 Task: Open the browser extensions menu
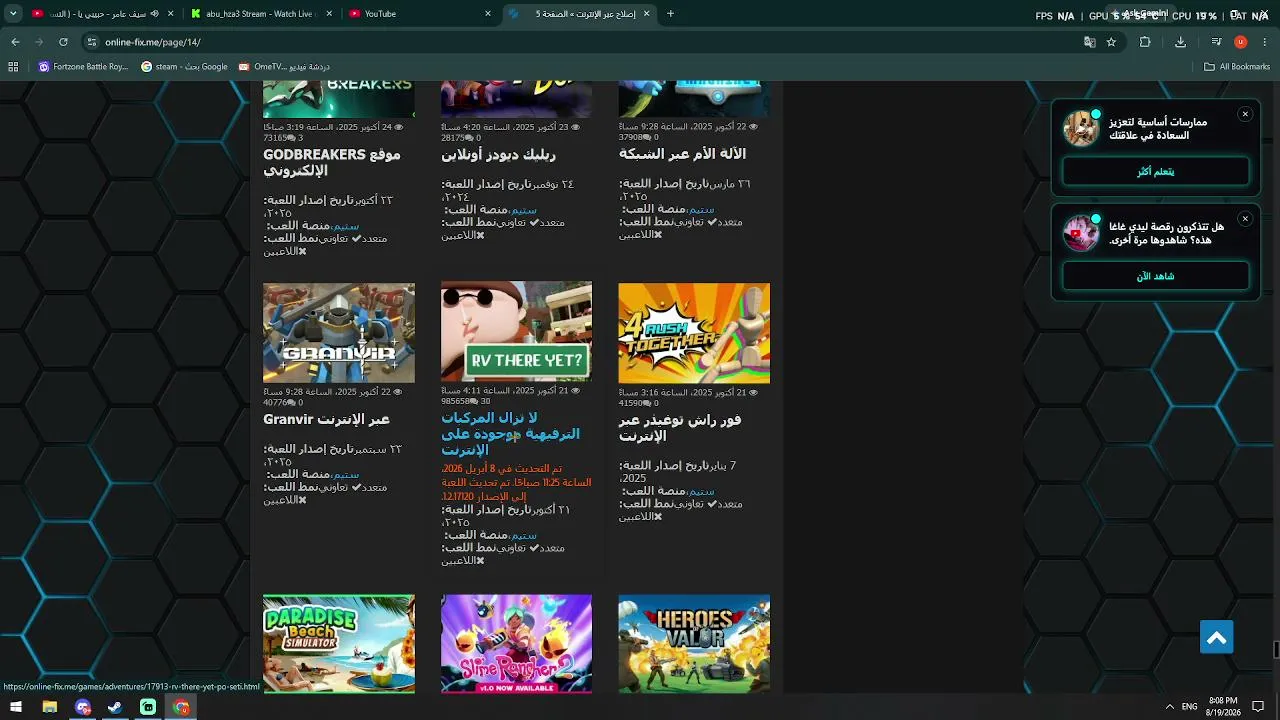pos(1145,42)
